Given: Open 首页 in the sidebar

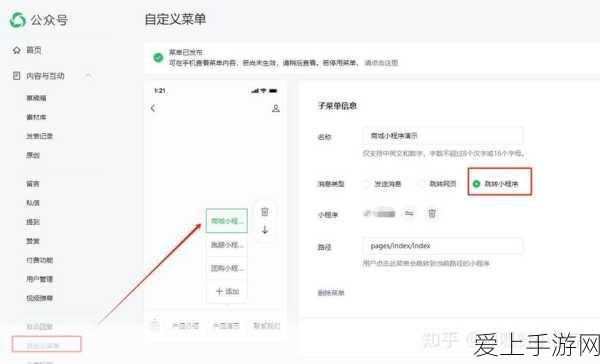Looking at the screenshot, I should 34,50.
